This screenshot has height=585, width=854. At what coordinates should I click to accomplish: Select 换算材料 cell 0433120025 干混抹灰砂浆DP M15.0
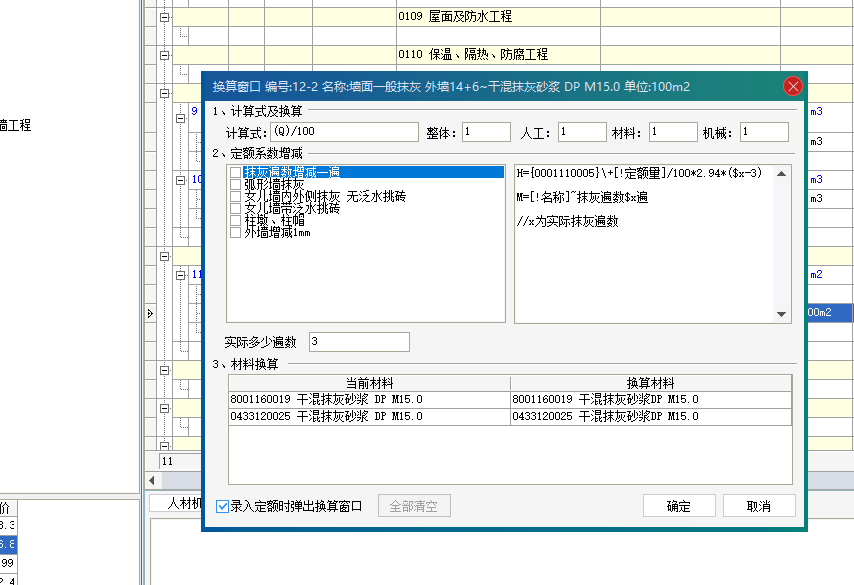[x=651, y=416]
